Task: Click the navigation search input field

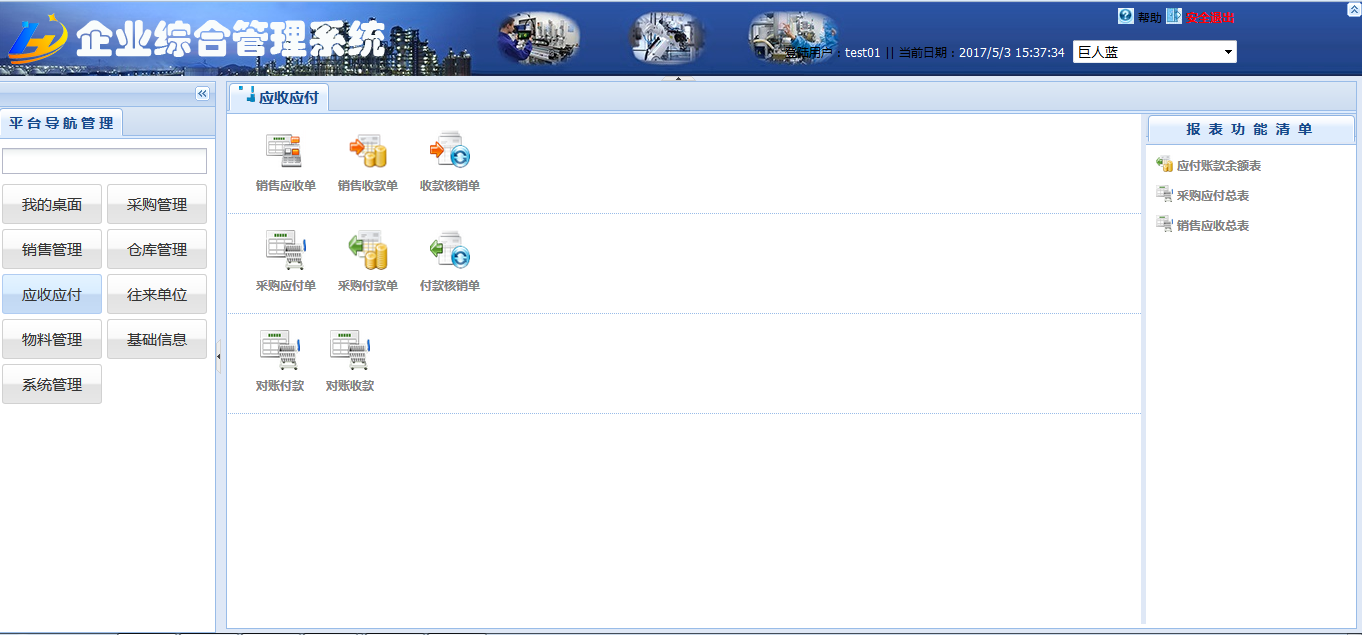Action: click(104, 161)
